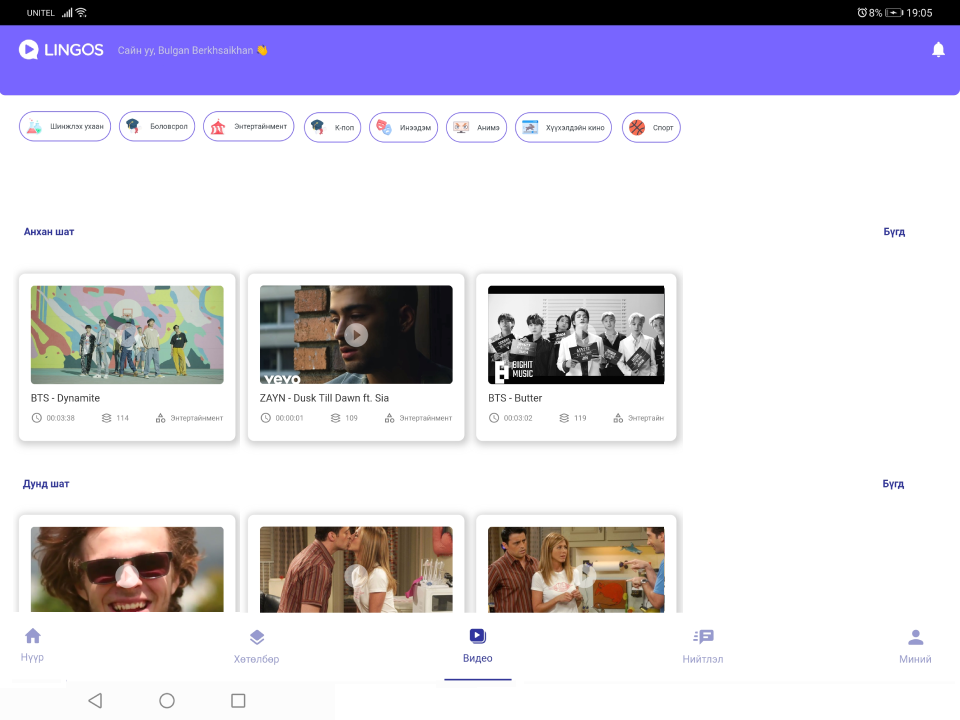Open the BTS - Butter title
The image size is (960, 720).
pyautogui.click(x=515, y=398)
